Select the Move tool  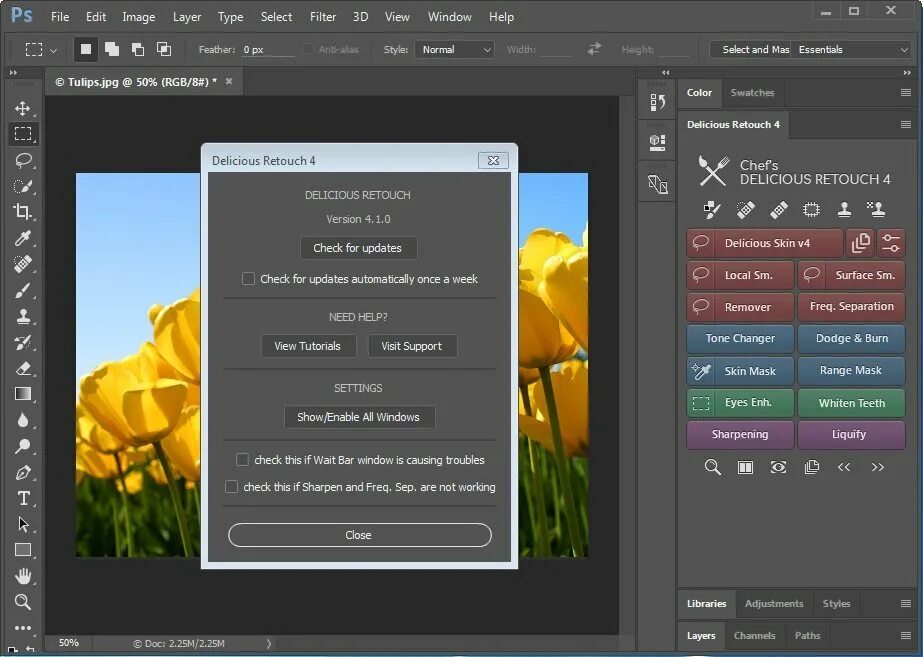click(23, 108)
